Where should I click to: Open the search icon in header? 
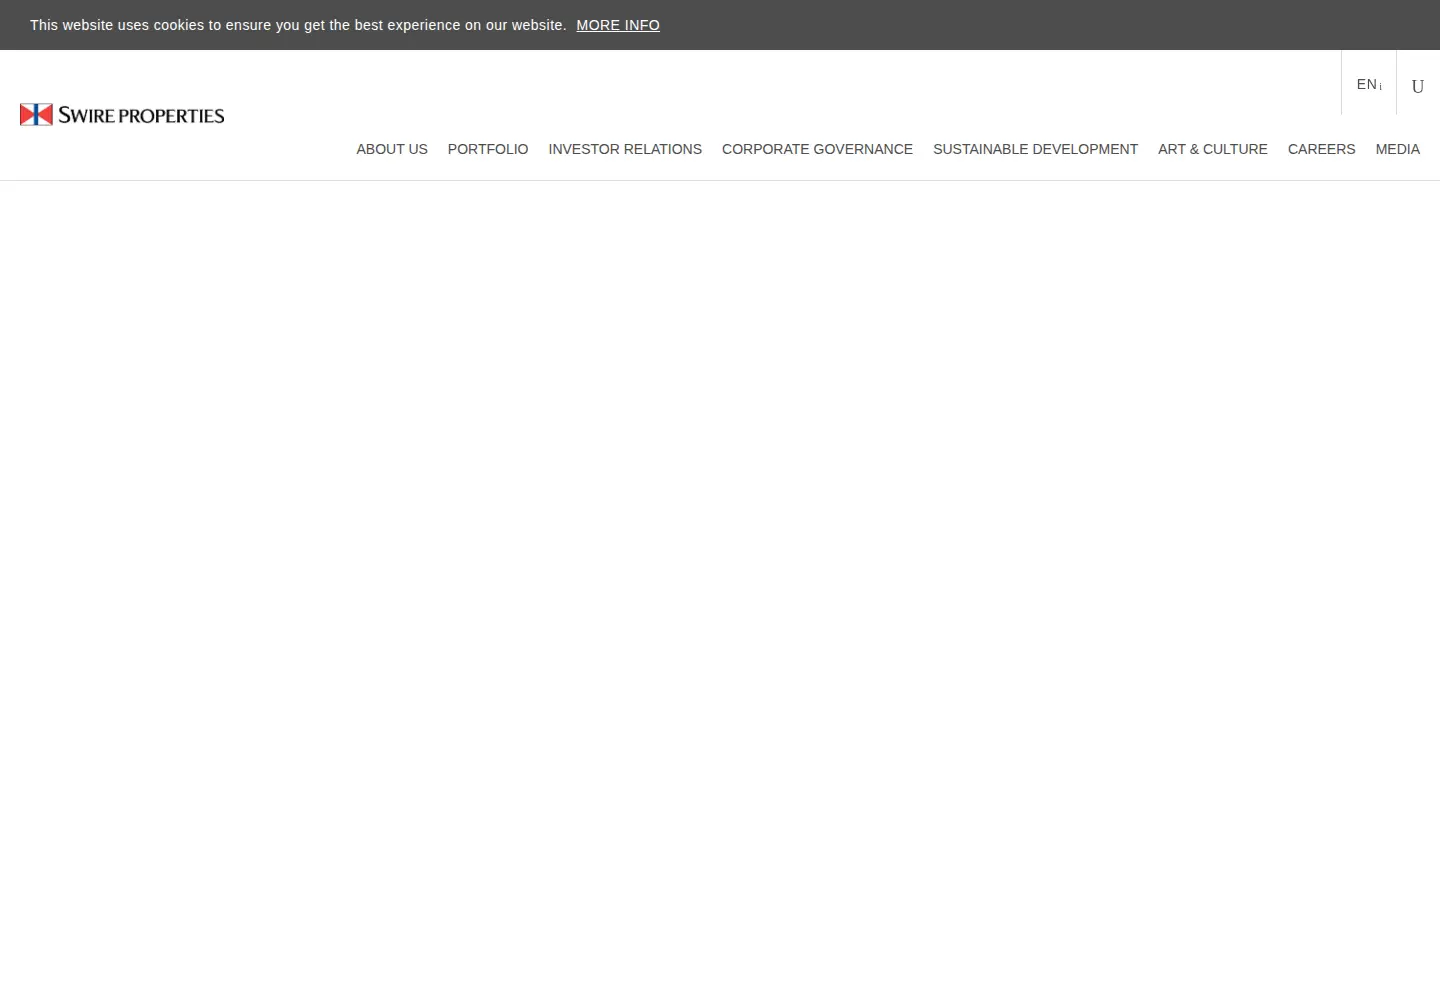1417,86
